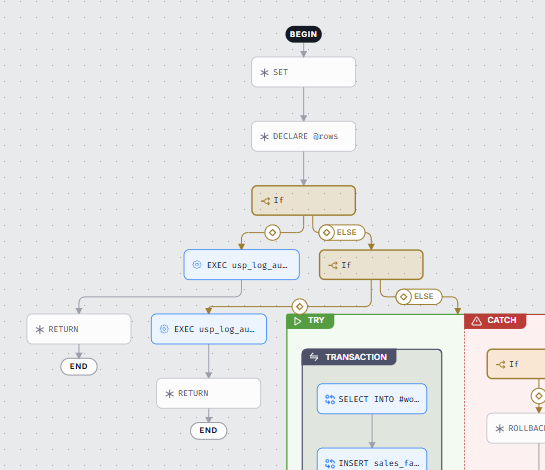Collapse the TRANSACTION block header
545x470 pixels.
point(349,357)
